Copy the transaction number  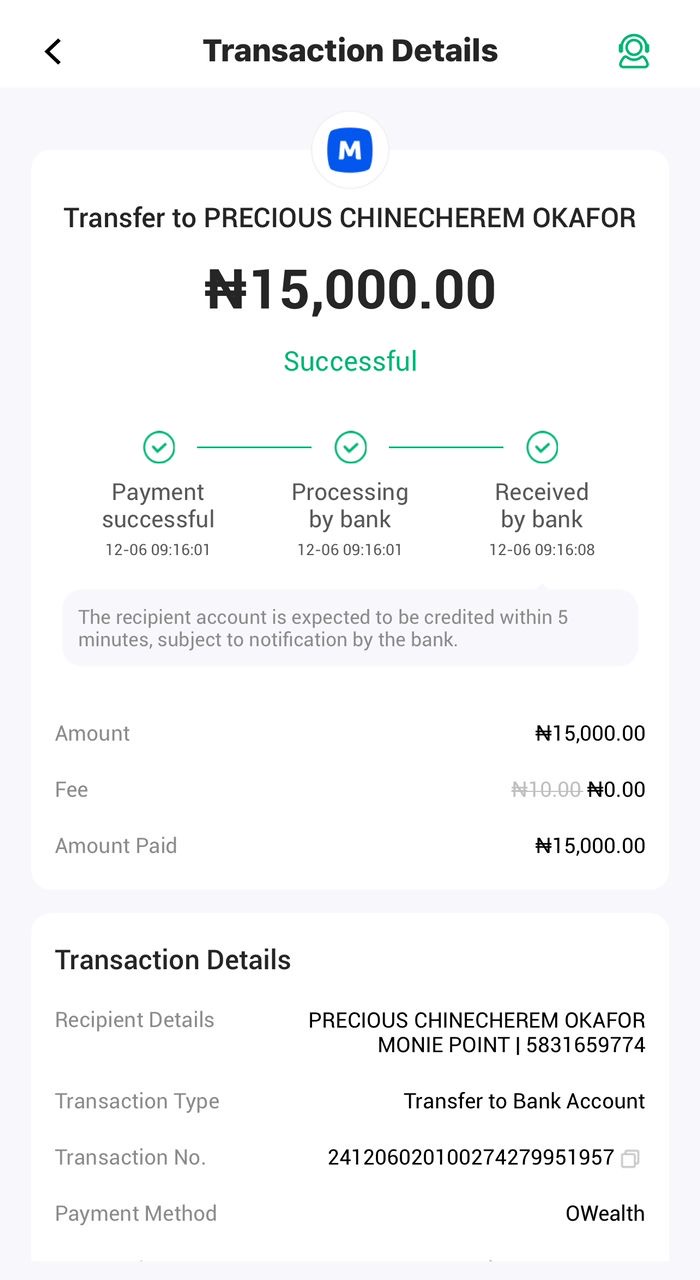[630, 1158]
